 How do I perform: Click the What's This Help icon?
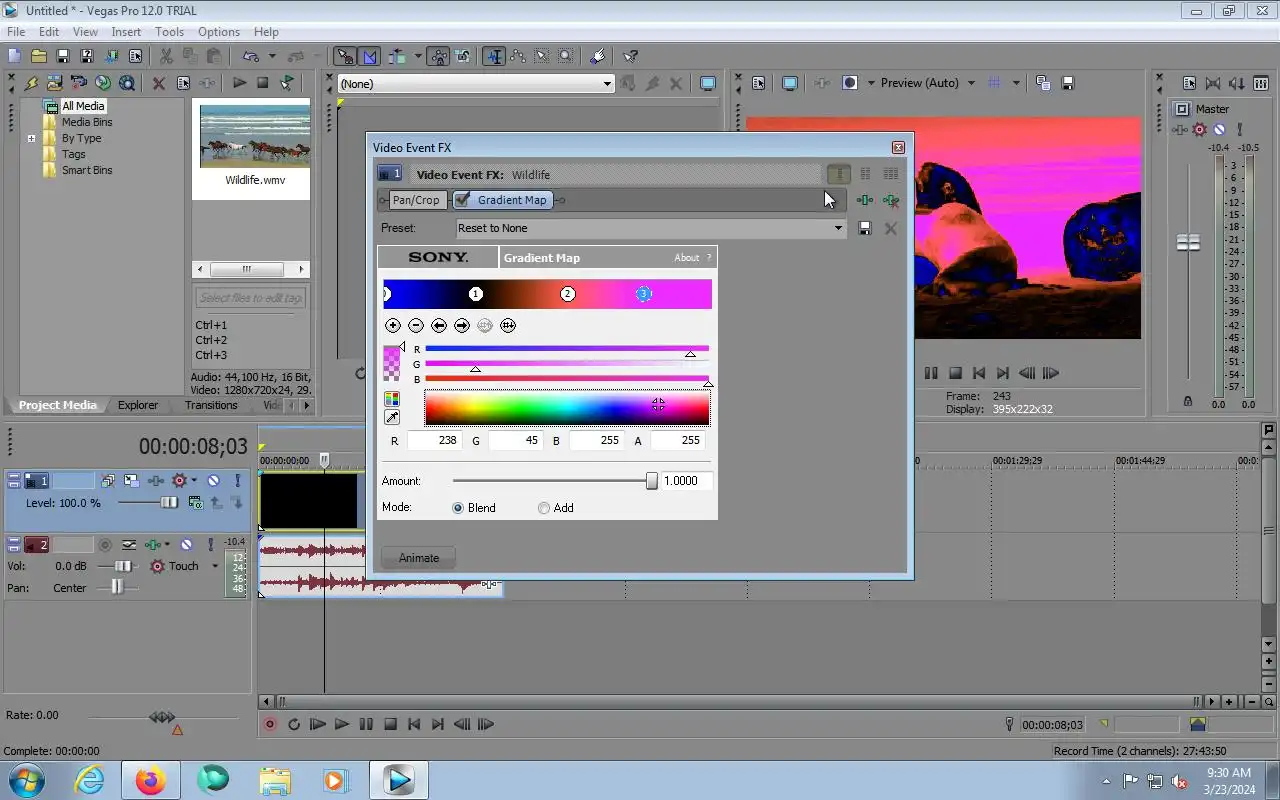(630, 56)
